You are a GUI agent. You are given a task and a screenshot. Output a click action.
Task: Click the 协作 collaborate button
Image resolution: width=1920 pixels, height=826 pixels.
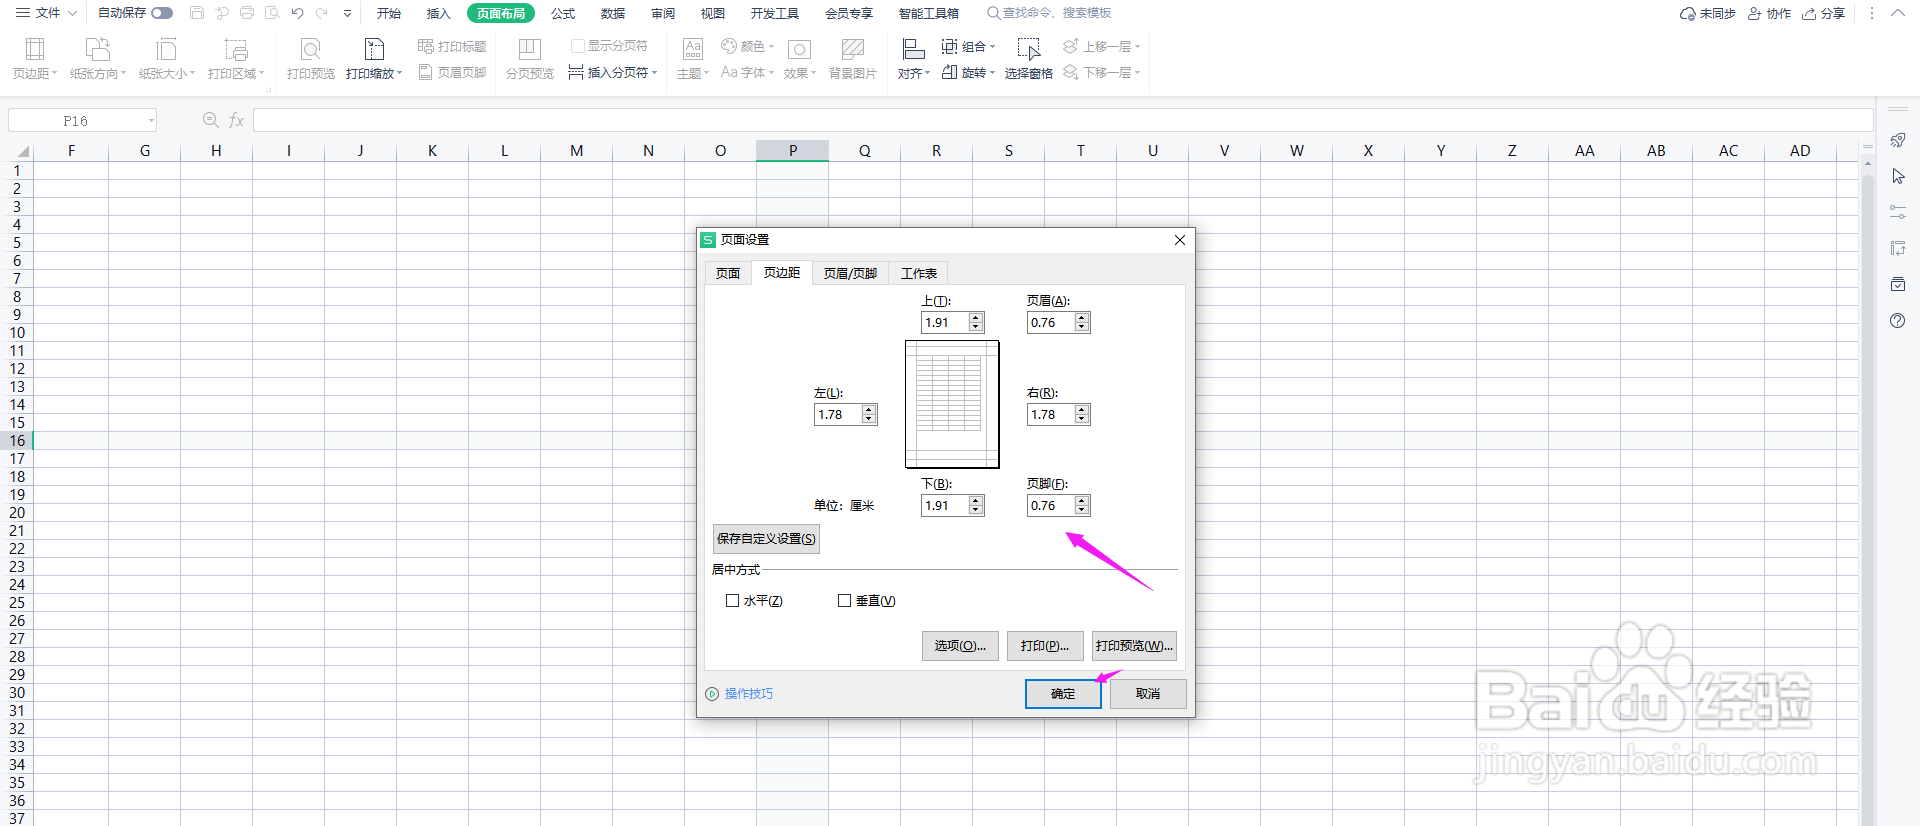coord(1769,13)
